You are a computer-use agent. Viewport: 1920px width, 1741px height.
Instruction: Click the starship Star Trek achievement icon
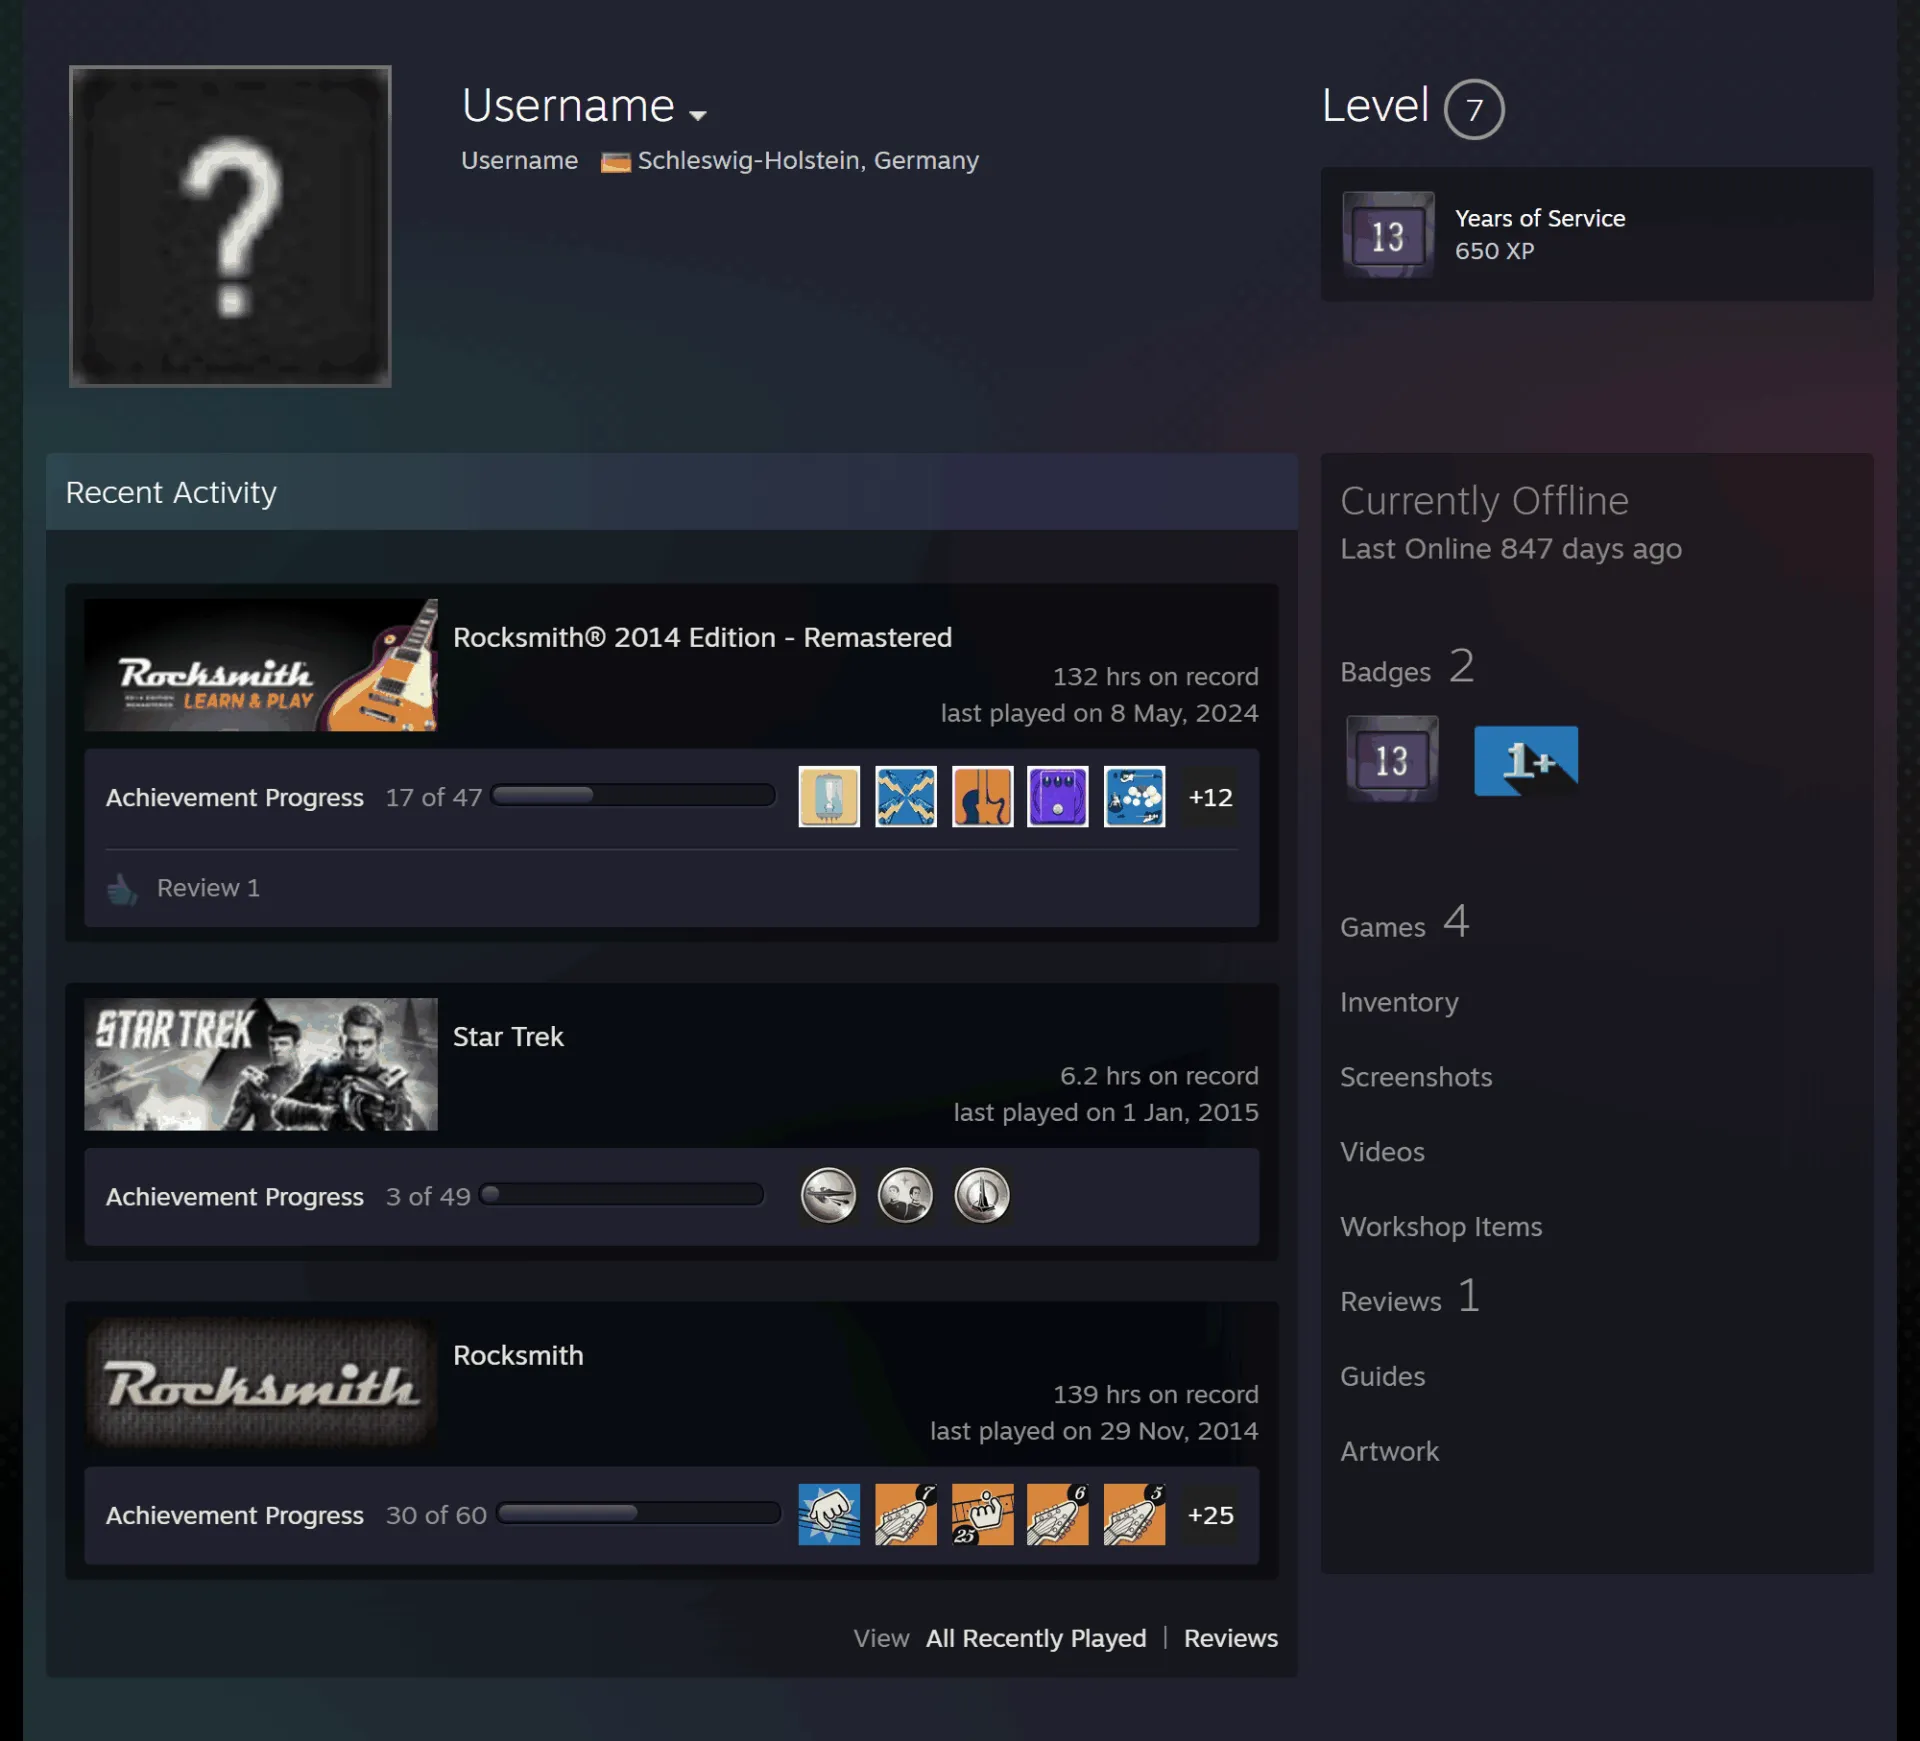(x=829, y=1196)
